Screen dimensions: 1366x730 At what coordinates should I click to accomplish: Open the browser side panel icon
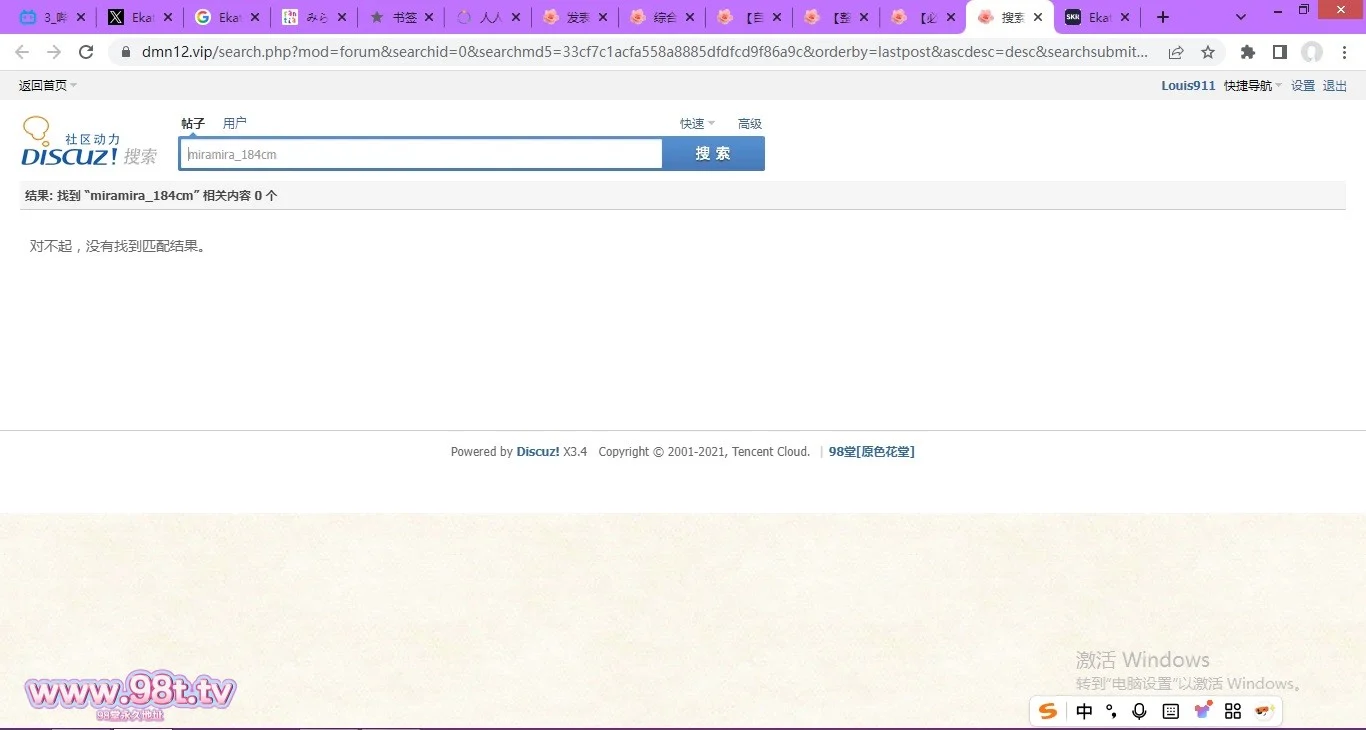(1279, 52)
